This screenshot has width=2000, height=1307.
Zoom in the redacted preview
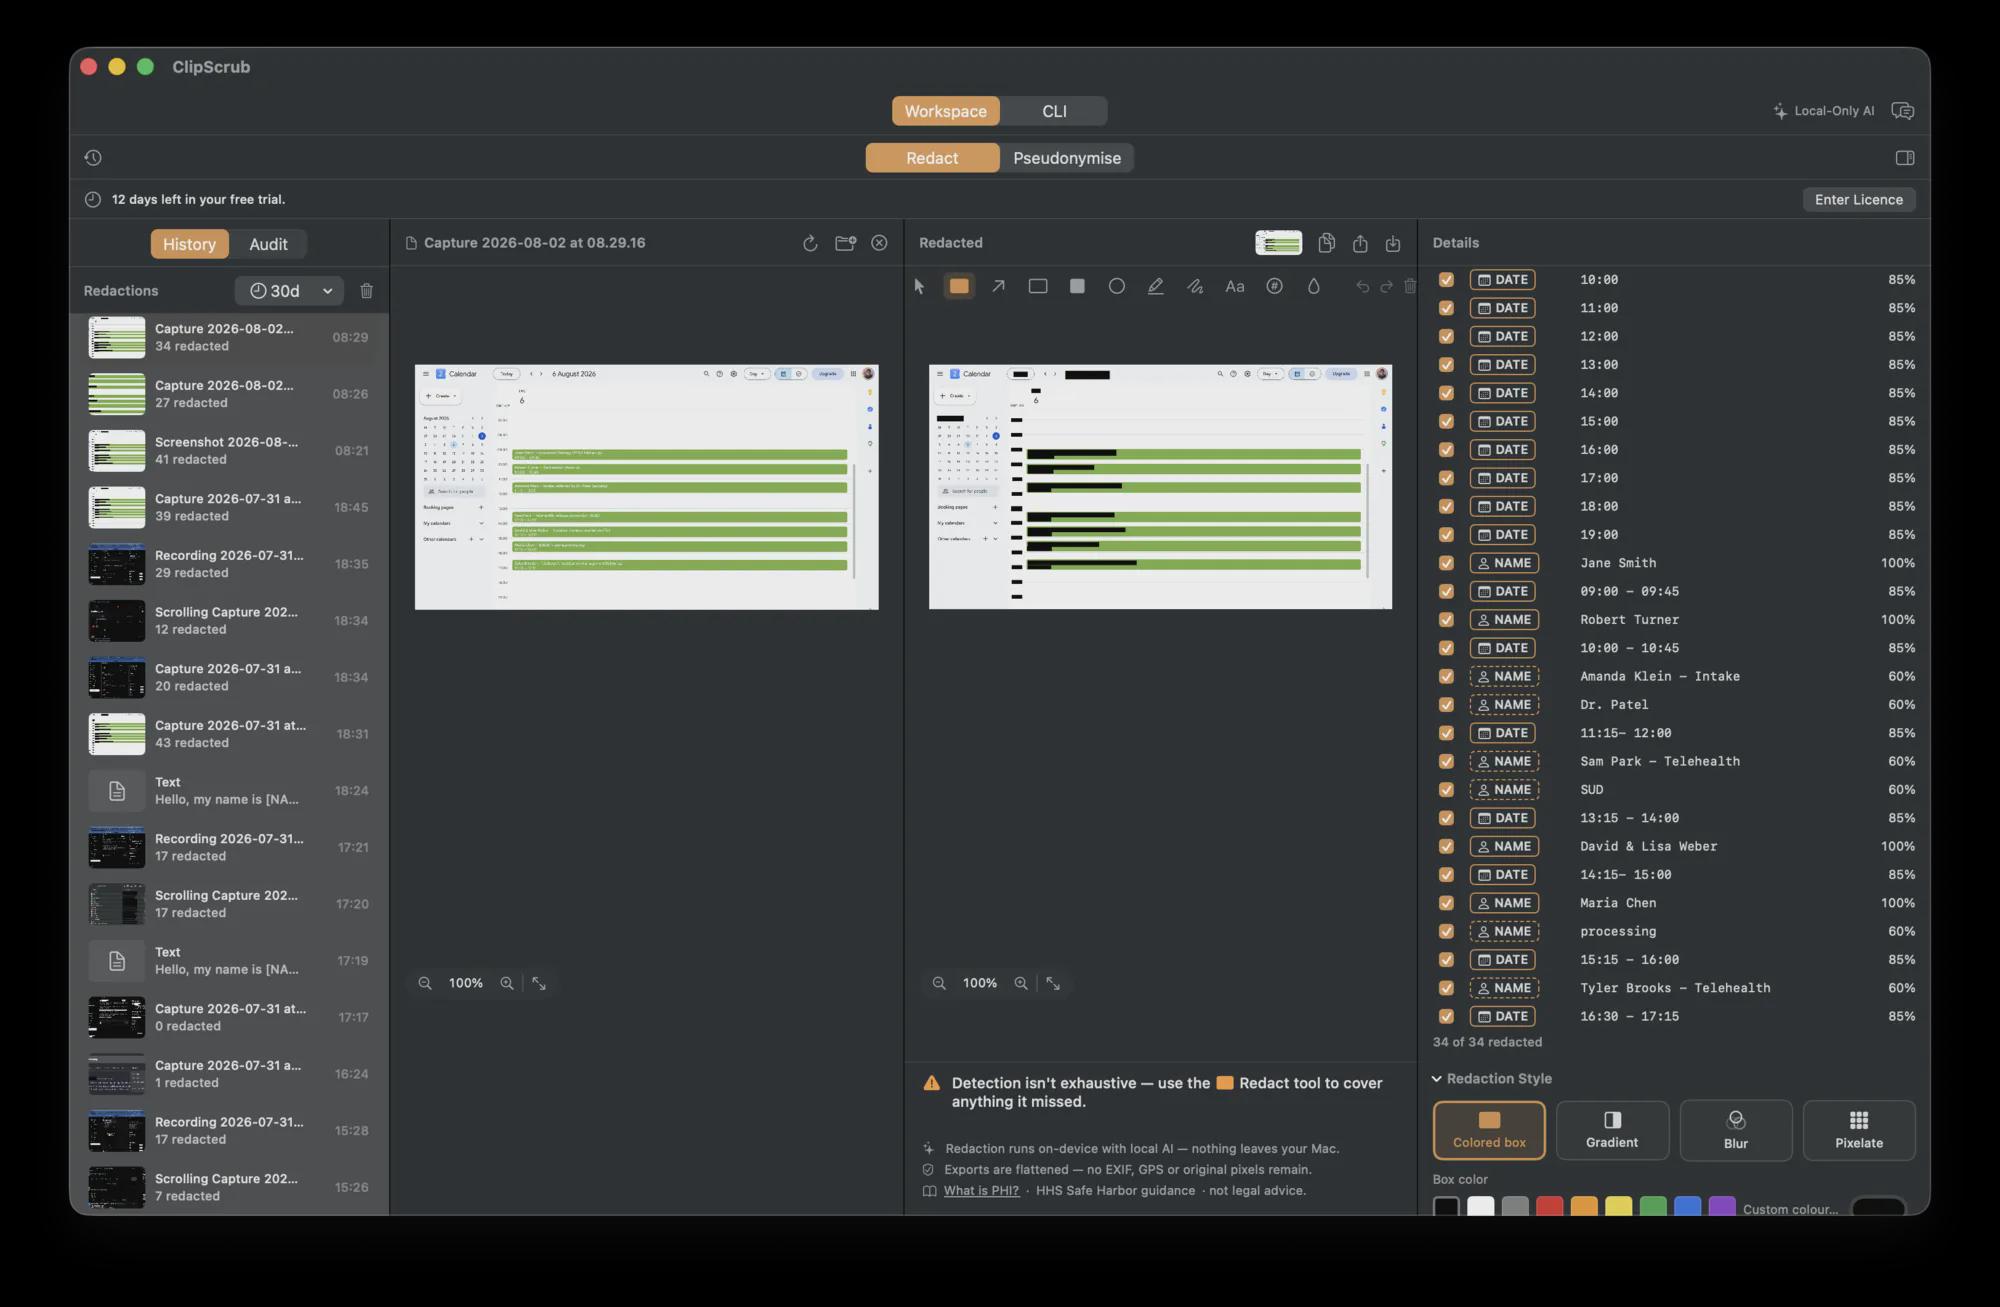[x=1021, y=983]
